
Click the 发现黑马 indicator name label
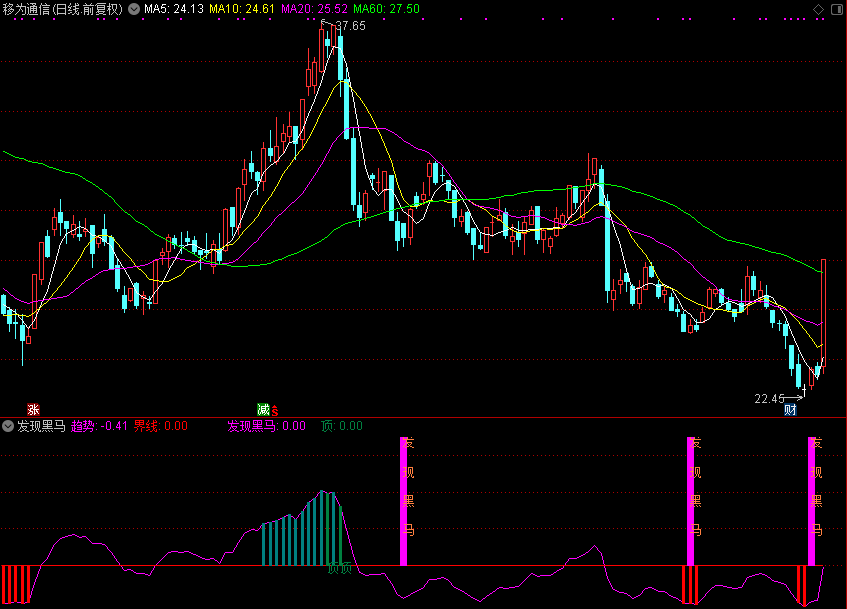pyautogui.click(x=41, y=426)
